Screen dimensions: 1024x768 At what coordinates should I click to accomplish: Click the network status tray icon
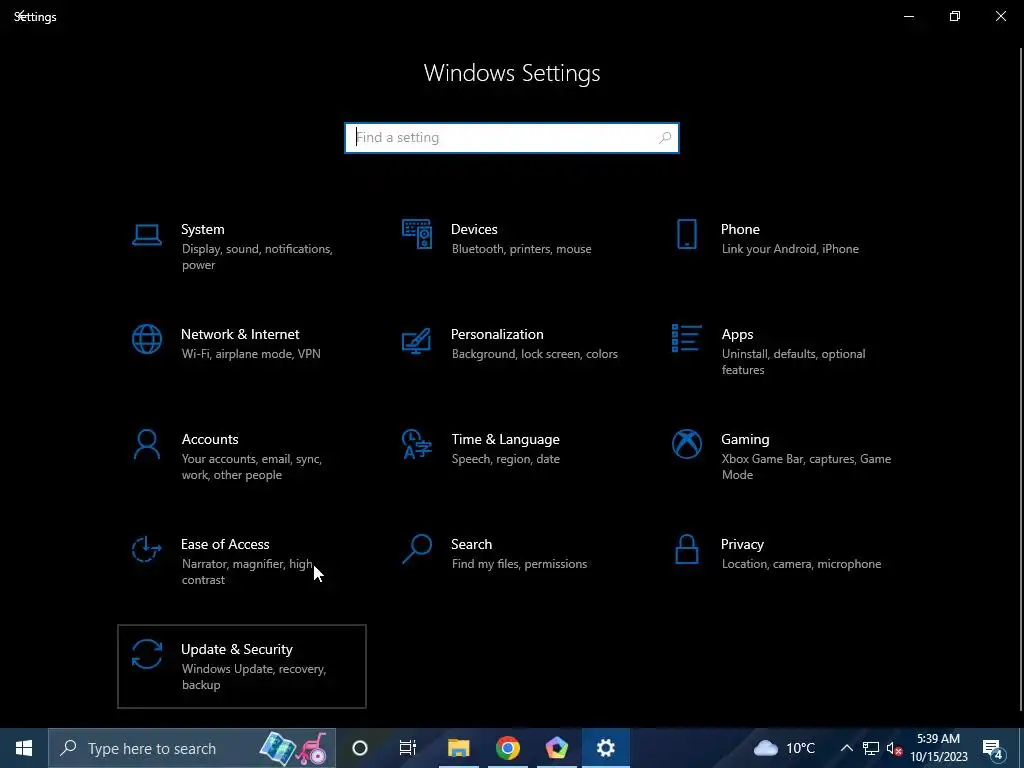click(871, 748)
